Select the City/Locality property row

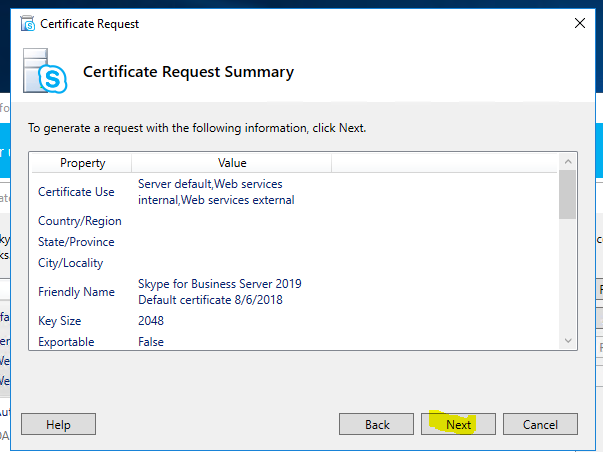(x=294, y=263)
